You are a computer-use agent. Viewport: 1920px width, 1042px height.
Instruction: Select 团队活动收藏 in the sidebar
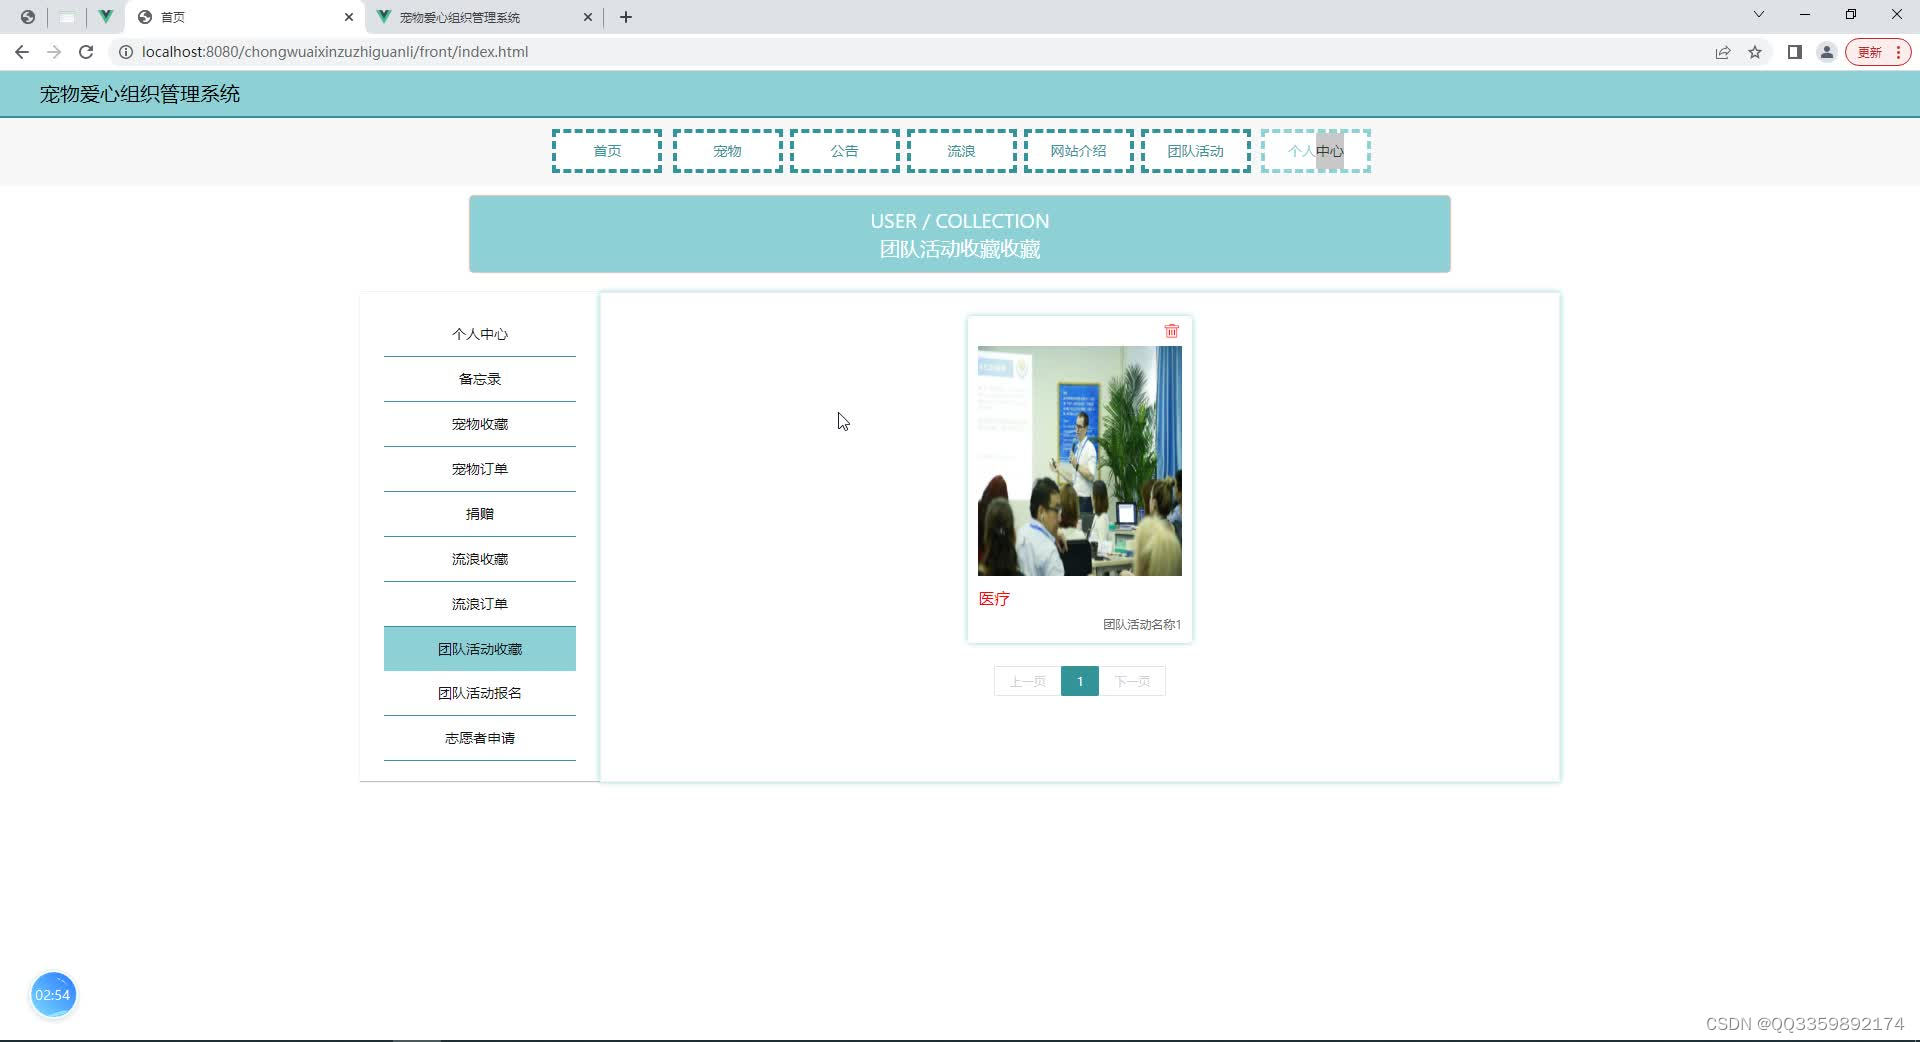(480, 649)
